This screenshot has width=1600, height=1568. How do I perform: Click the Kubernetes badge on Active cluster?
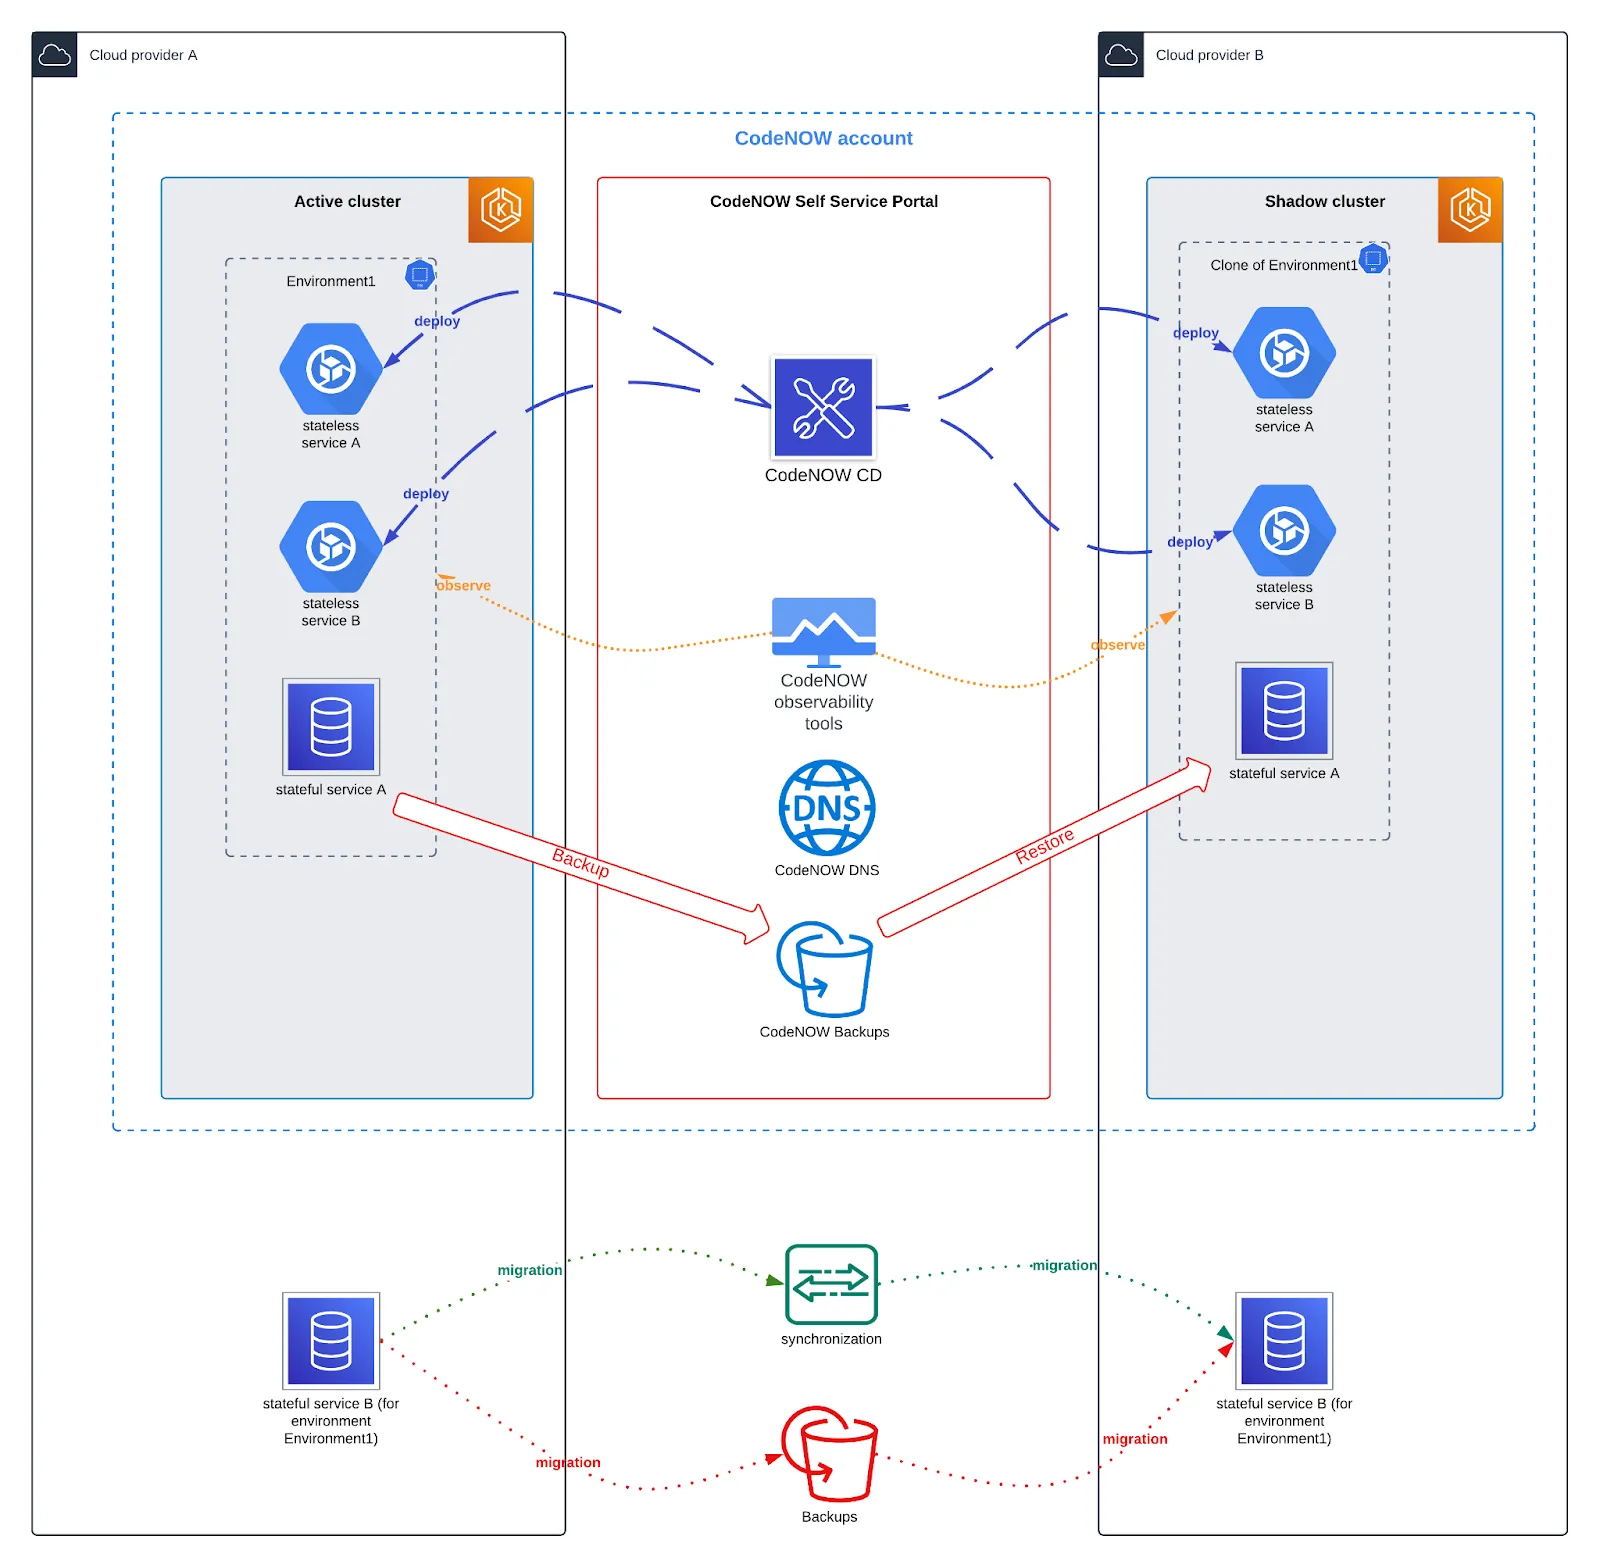(x=500, y=210)
